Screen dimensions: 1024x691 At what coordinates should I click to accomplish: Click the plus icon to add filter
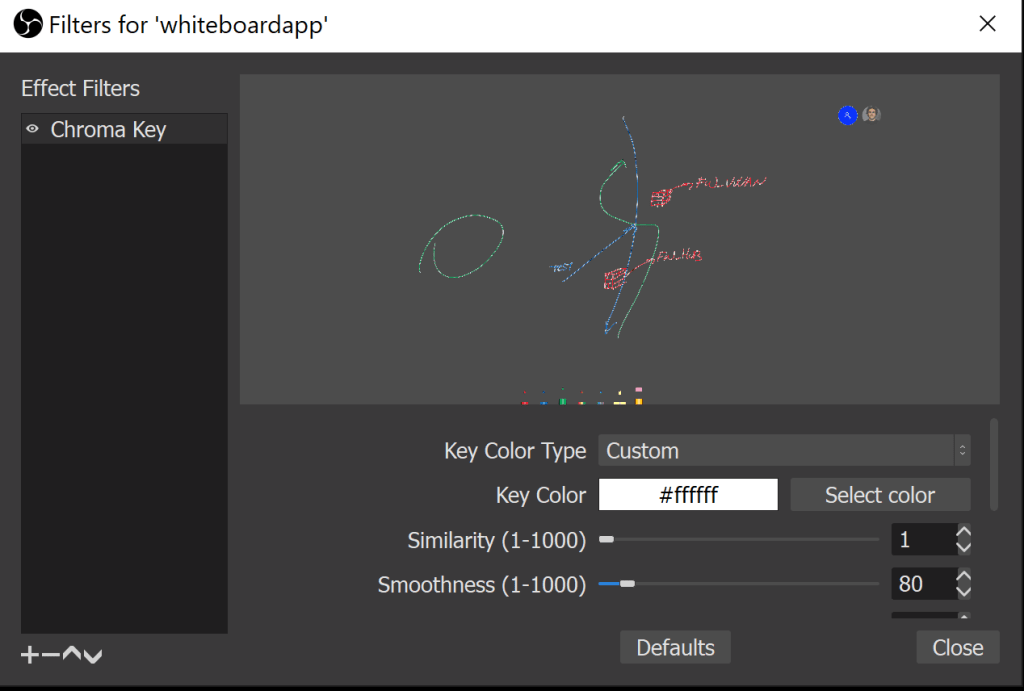click(30, 655)
